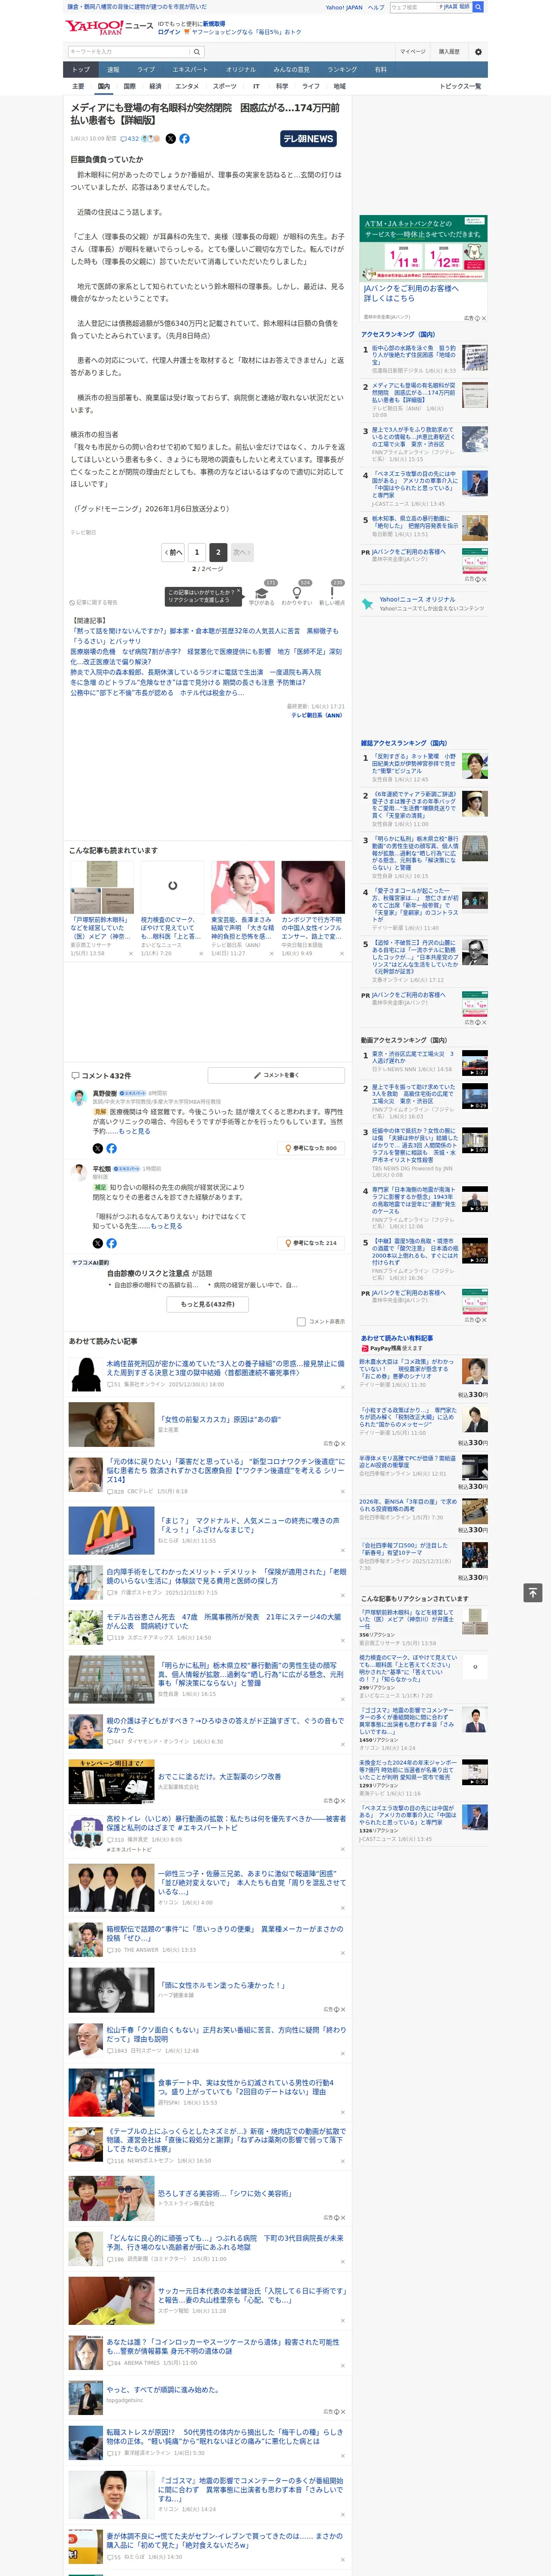Viewport: 551px width, 2576px height.
Task: Open the テレ朝NEWS publisher logo
Action: click(x=309, y=139)
